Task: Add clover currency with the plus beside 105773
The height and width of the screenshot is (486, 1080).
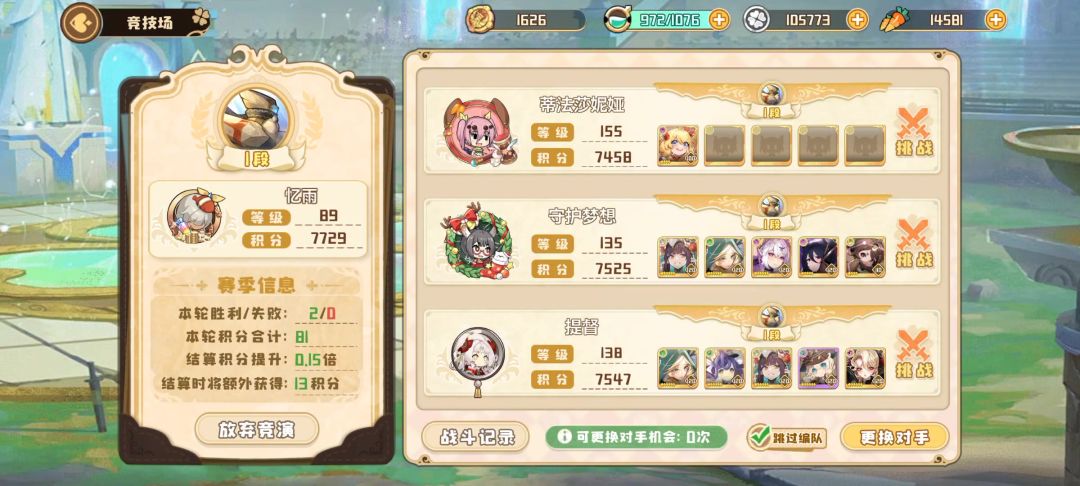Action: (x=857, y=20)
